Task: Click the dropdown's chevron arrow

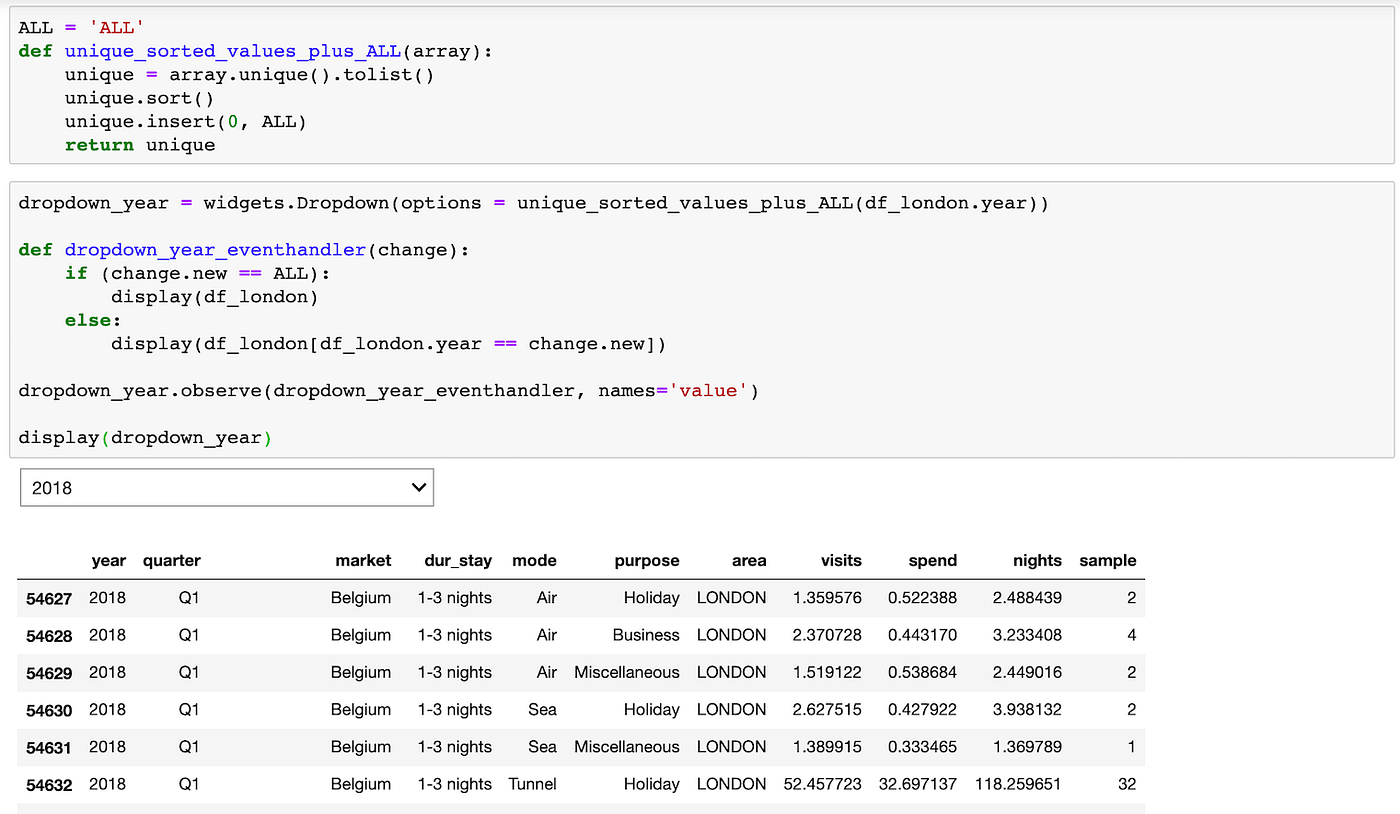Action: coord(418,487)
